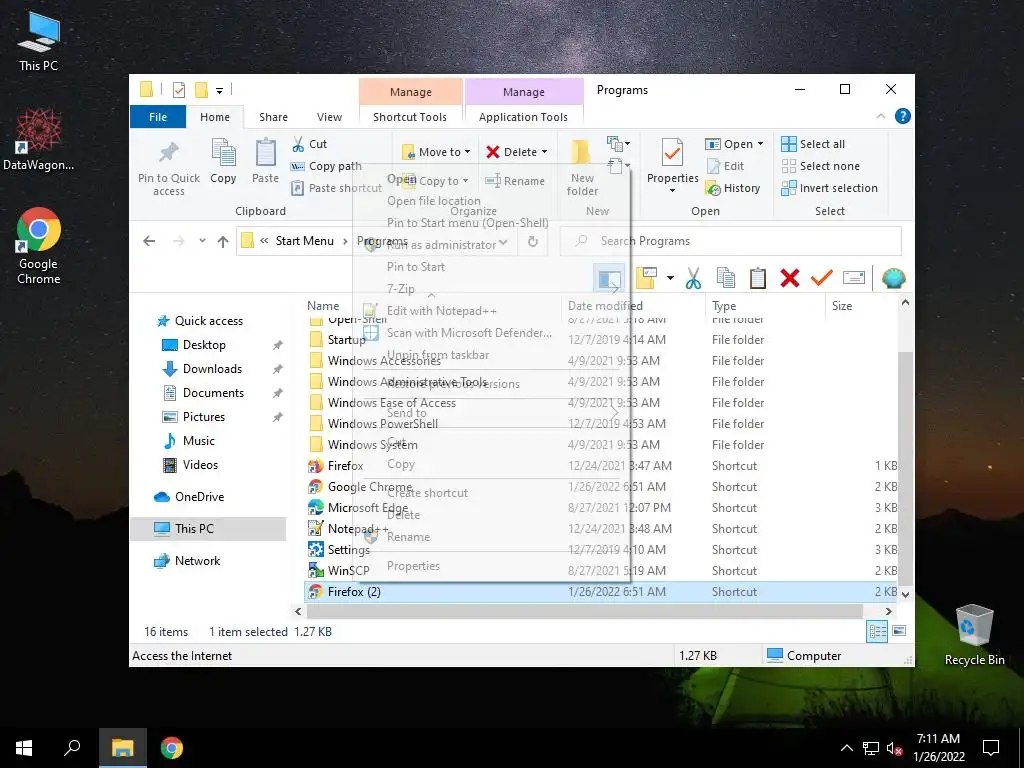This screenshot has height=768, width=1024.
Task: Click the New folder ribbon button
Action: [x=582, y=167]
